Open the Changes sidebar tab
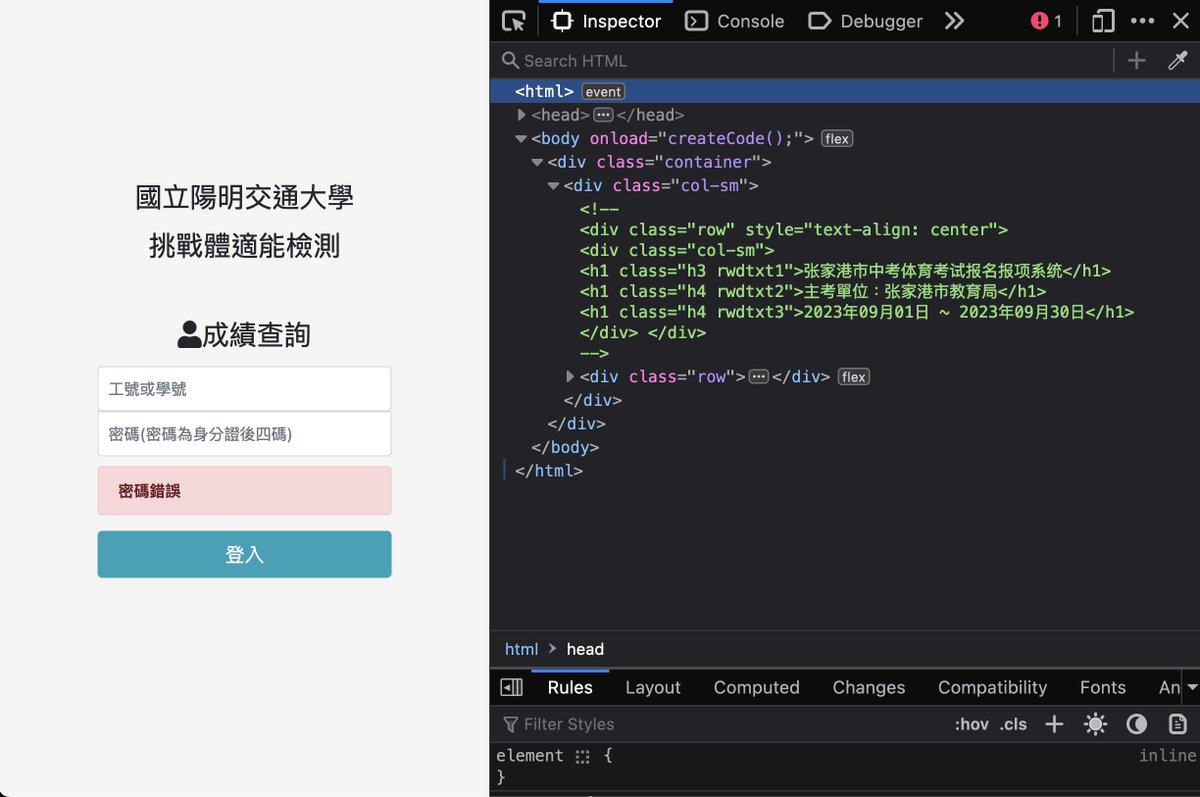 point(869,687)
